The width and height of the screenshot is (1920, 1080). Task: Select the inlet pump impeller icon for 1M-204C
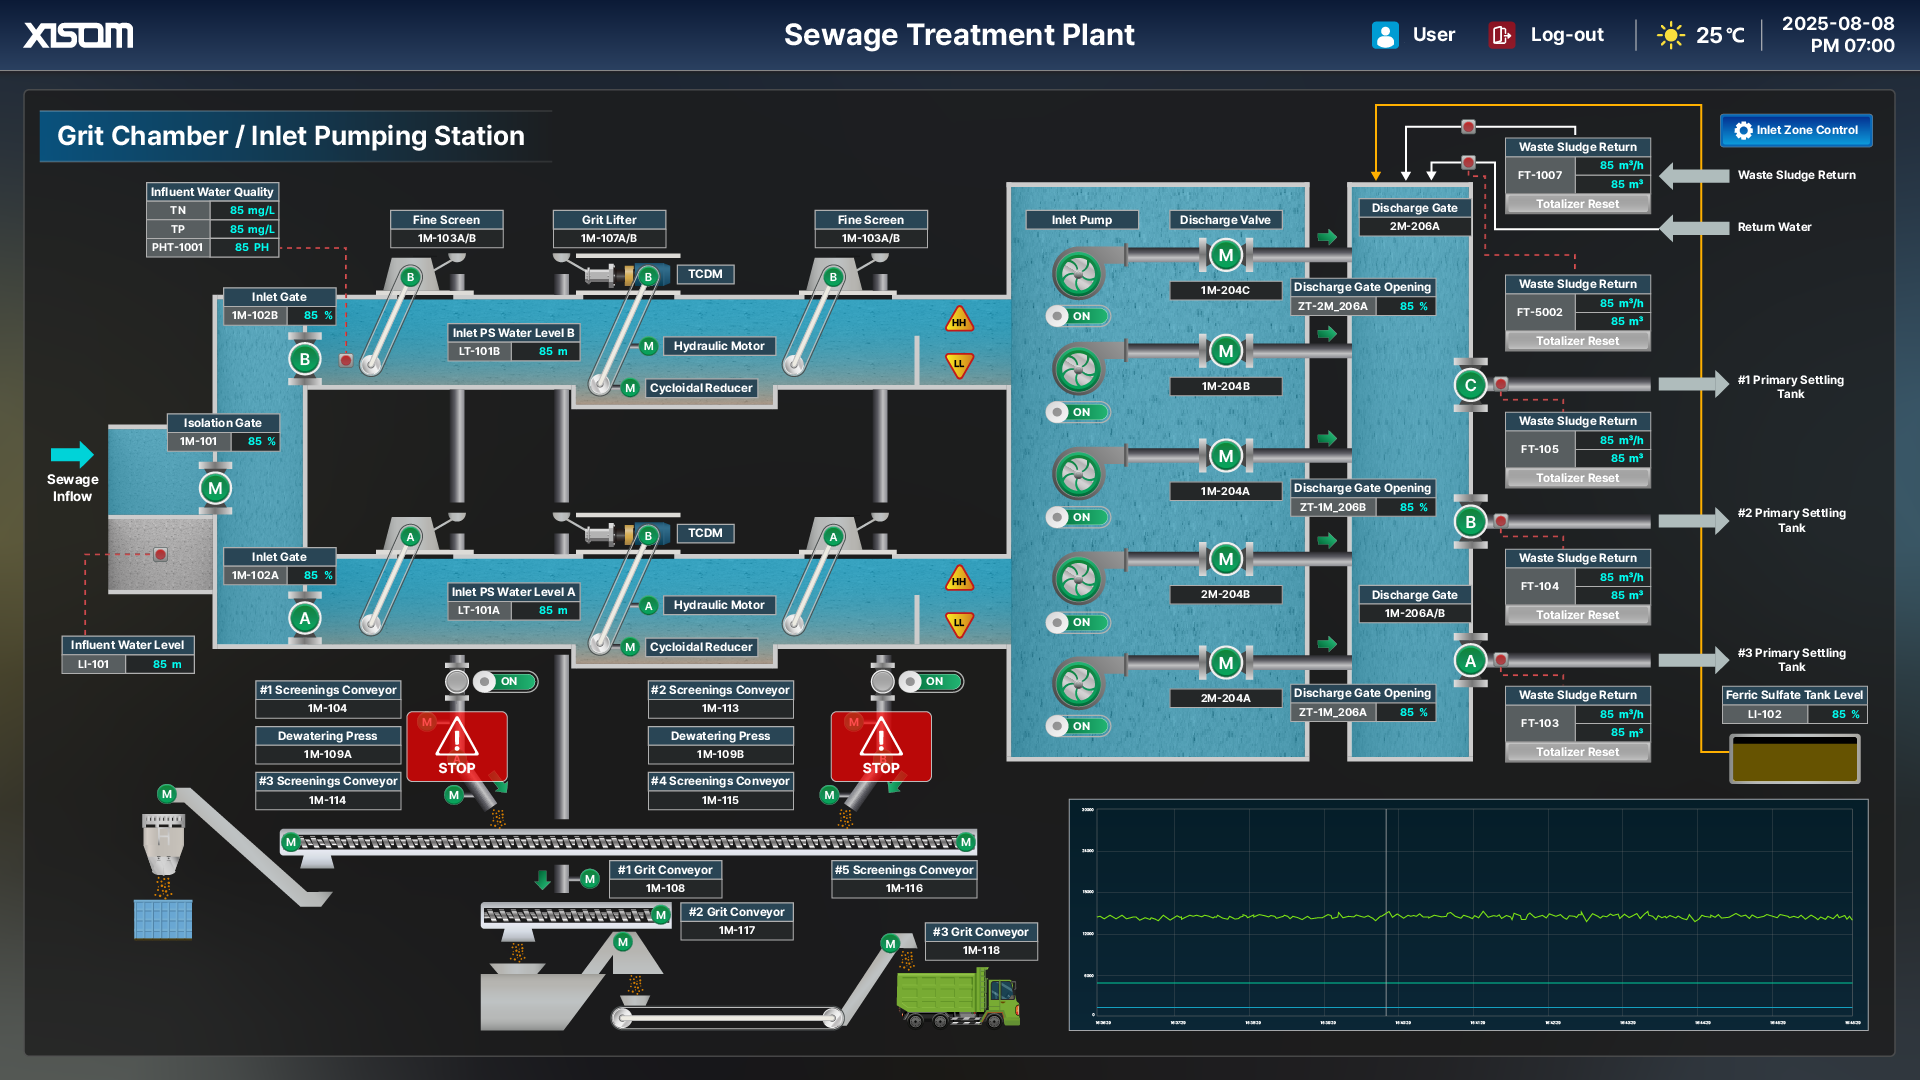1080,275
